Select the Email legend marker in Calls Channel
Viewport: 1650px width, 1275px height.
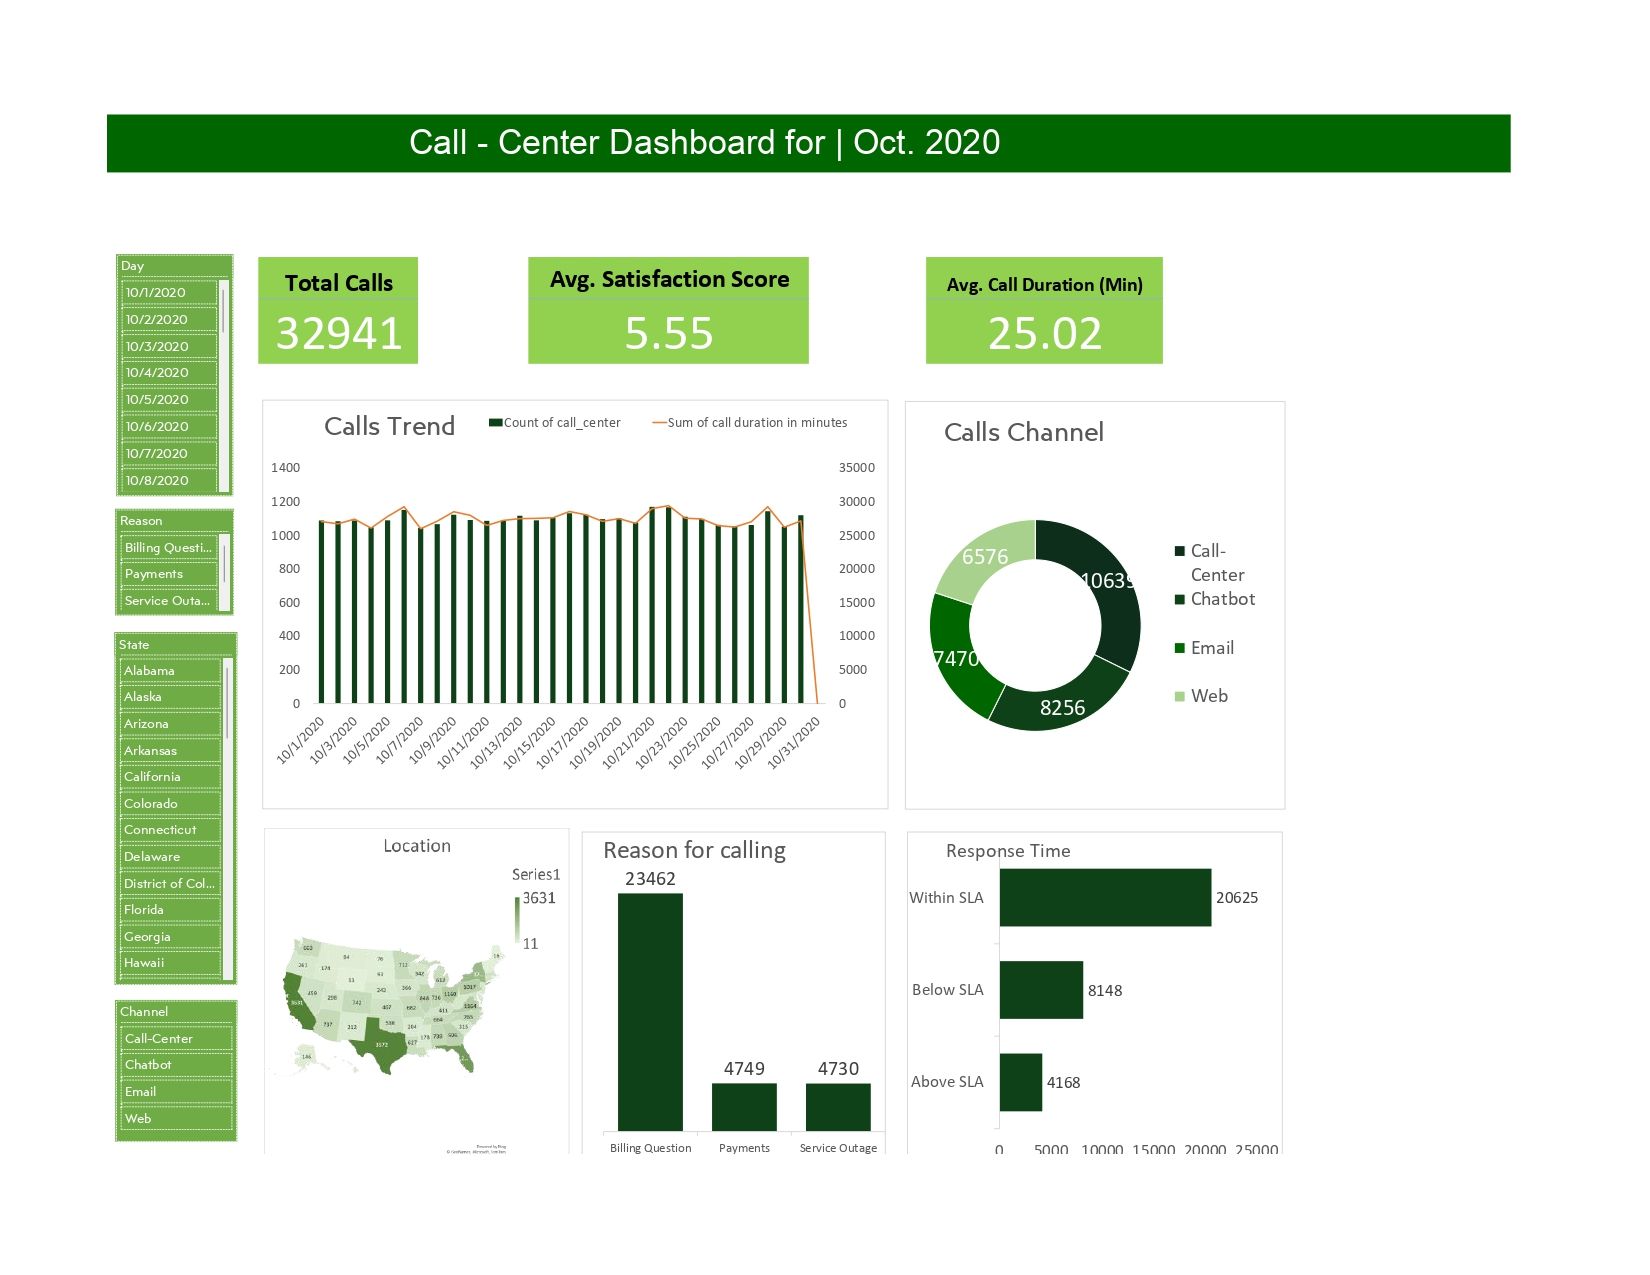tap(1181, 647)
